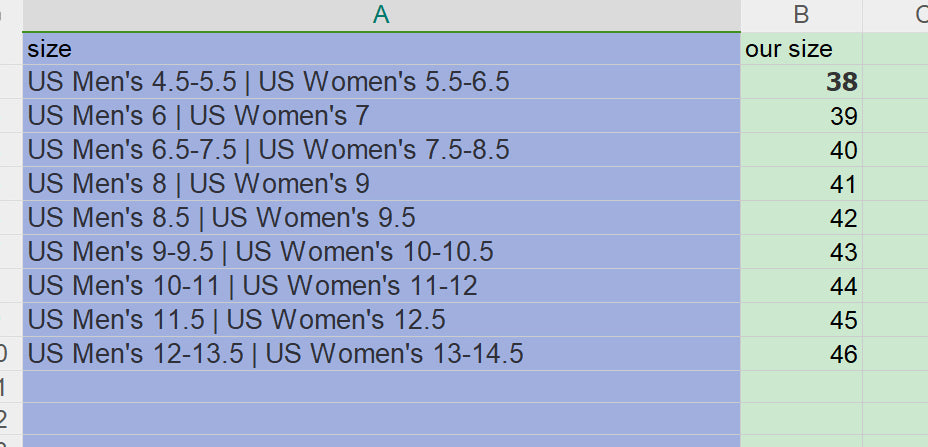
Task: Select the US Men's 11.5 | US Women's 12.5 cell
Action: click(380, 320)
